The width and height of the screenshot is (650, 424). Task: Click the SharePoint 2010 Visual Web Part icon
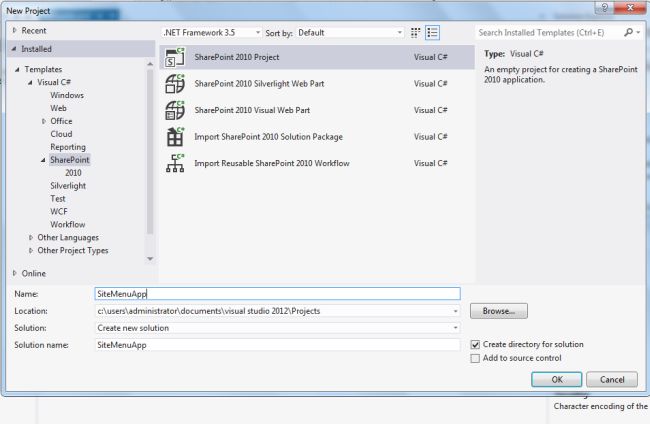coord(175,110)
